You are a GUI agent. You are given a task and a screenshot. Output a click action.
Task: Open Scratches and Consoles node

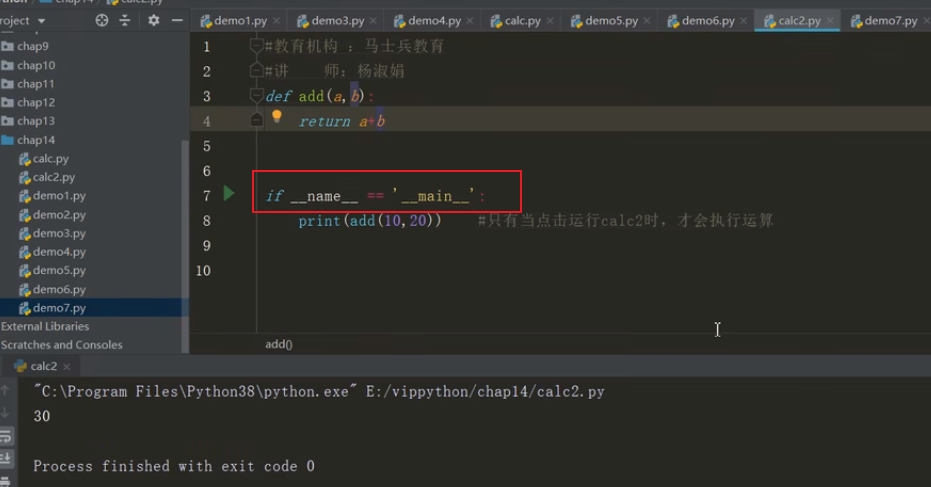click(x=62, y=344)
